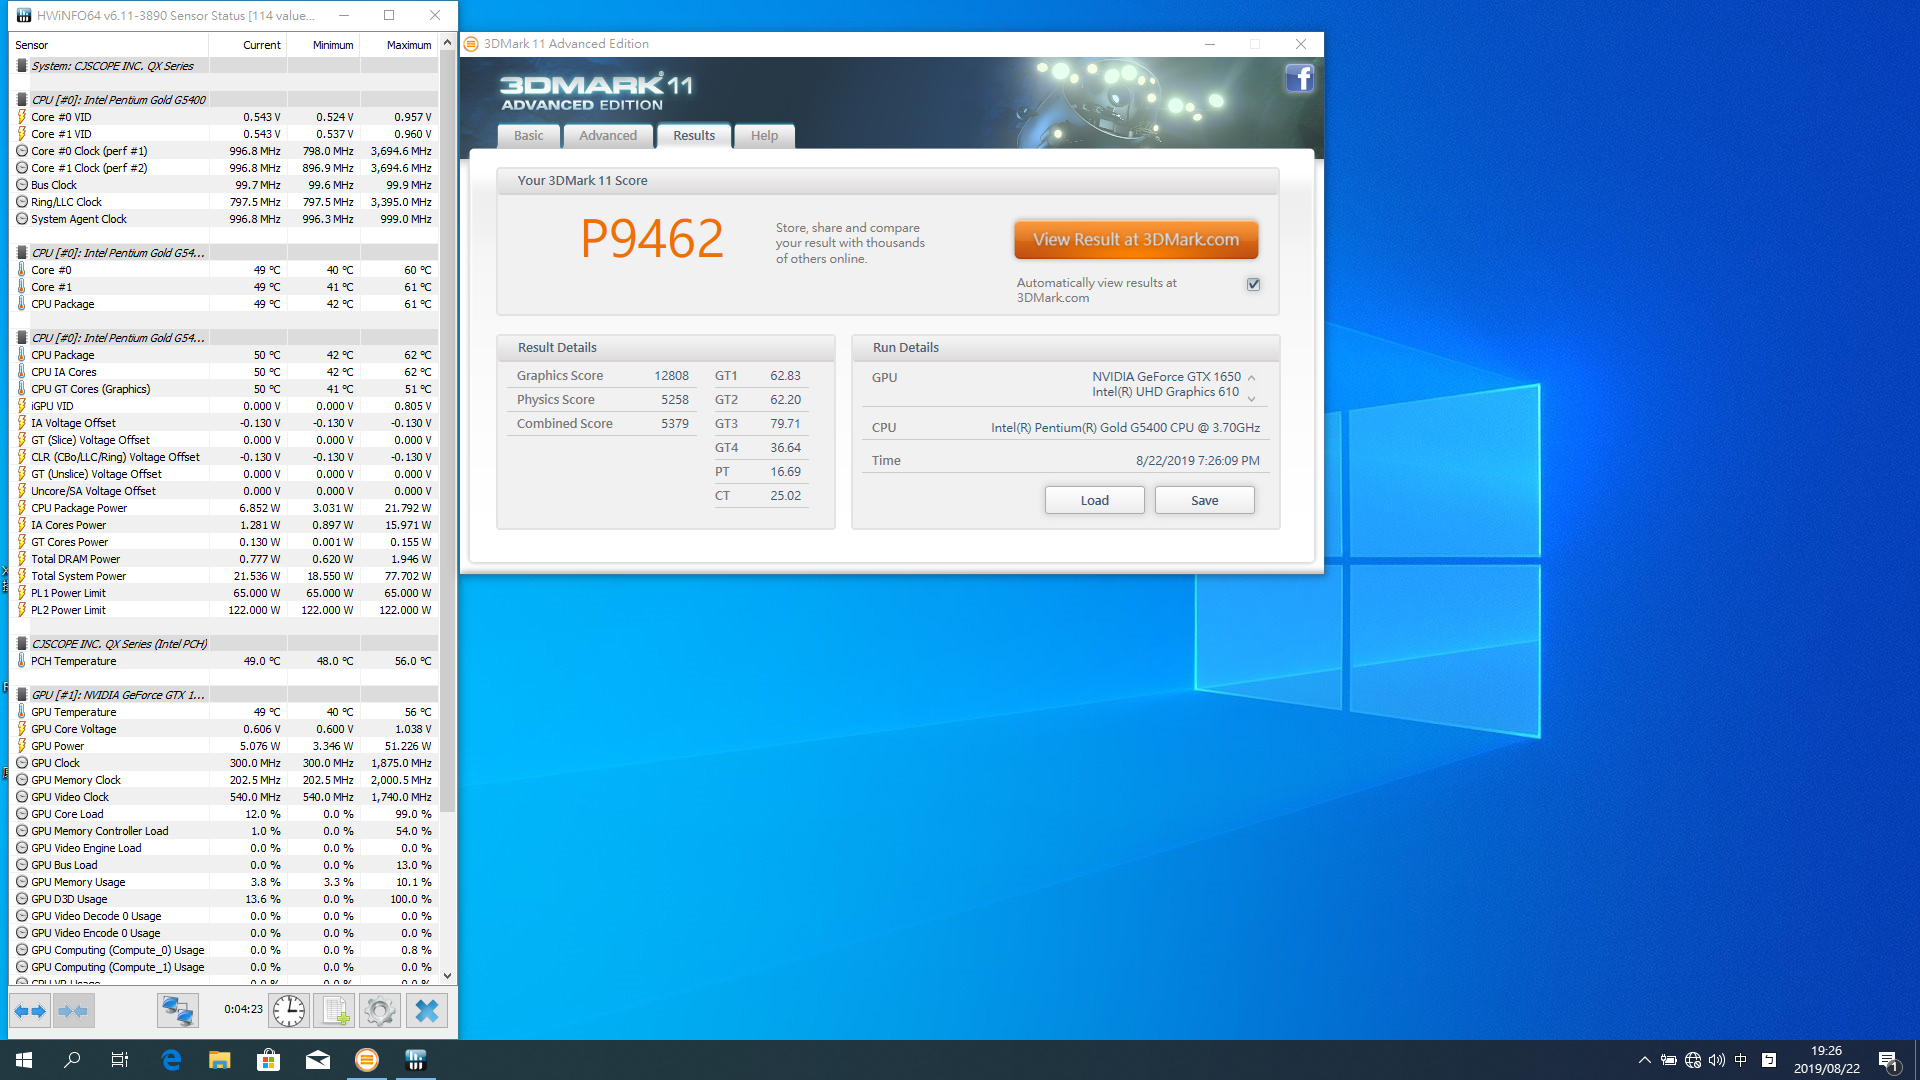Open HWiNFO sensor settings gear icon

(x=380, y=1011)
